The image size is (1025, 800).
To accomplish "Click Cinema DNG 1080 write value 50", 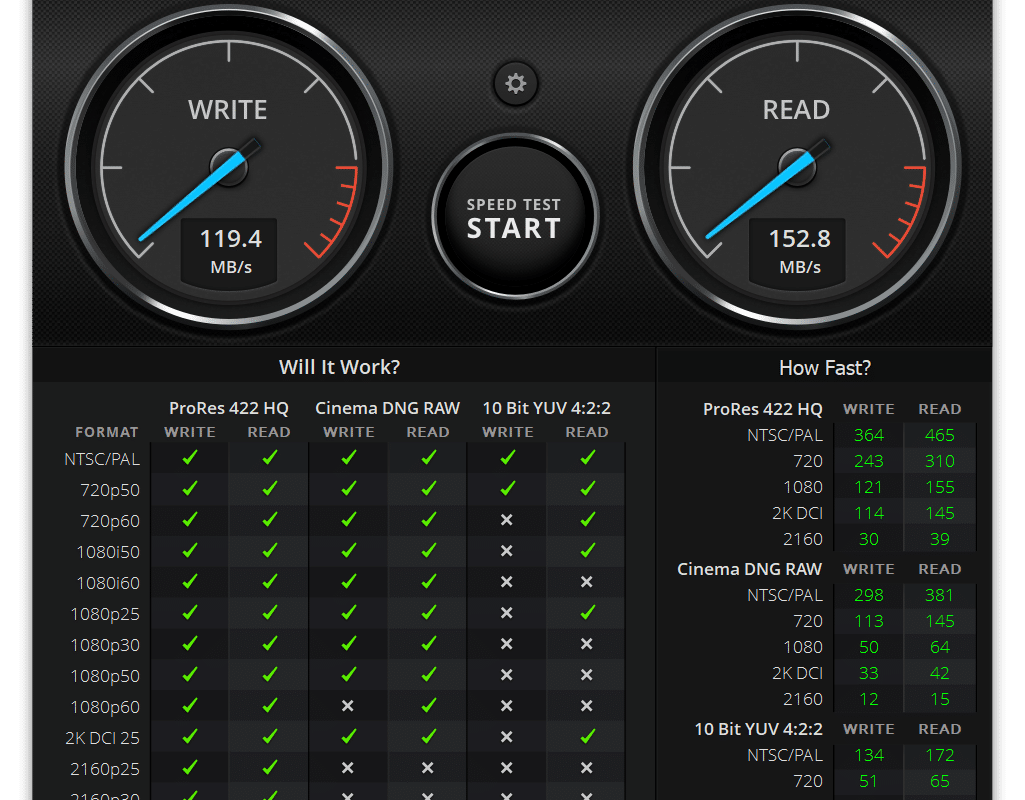I will 869,647.
